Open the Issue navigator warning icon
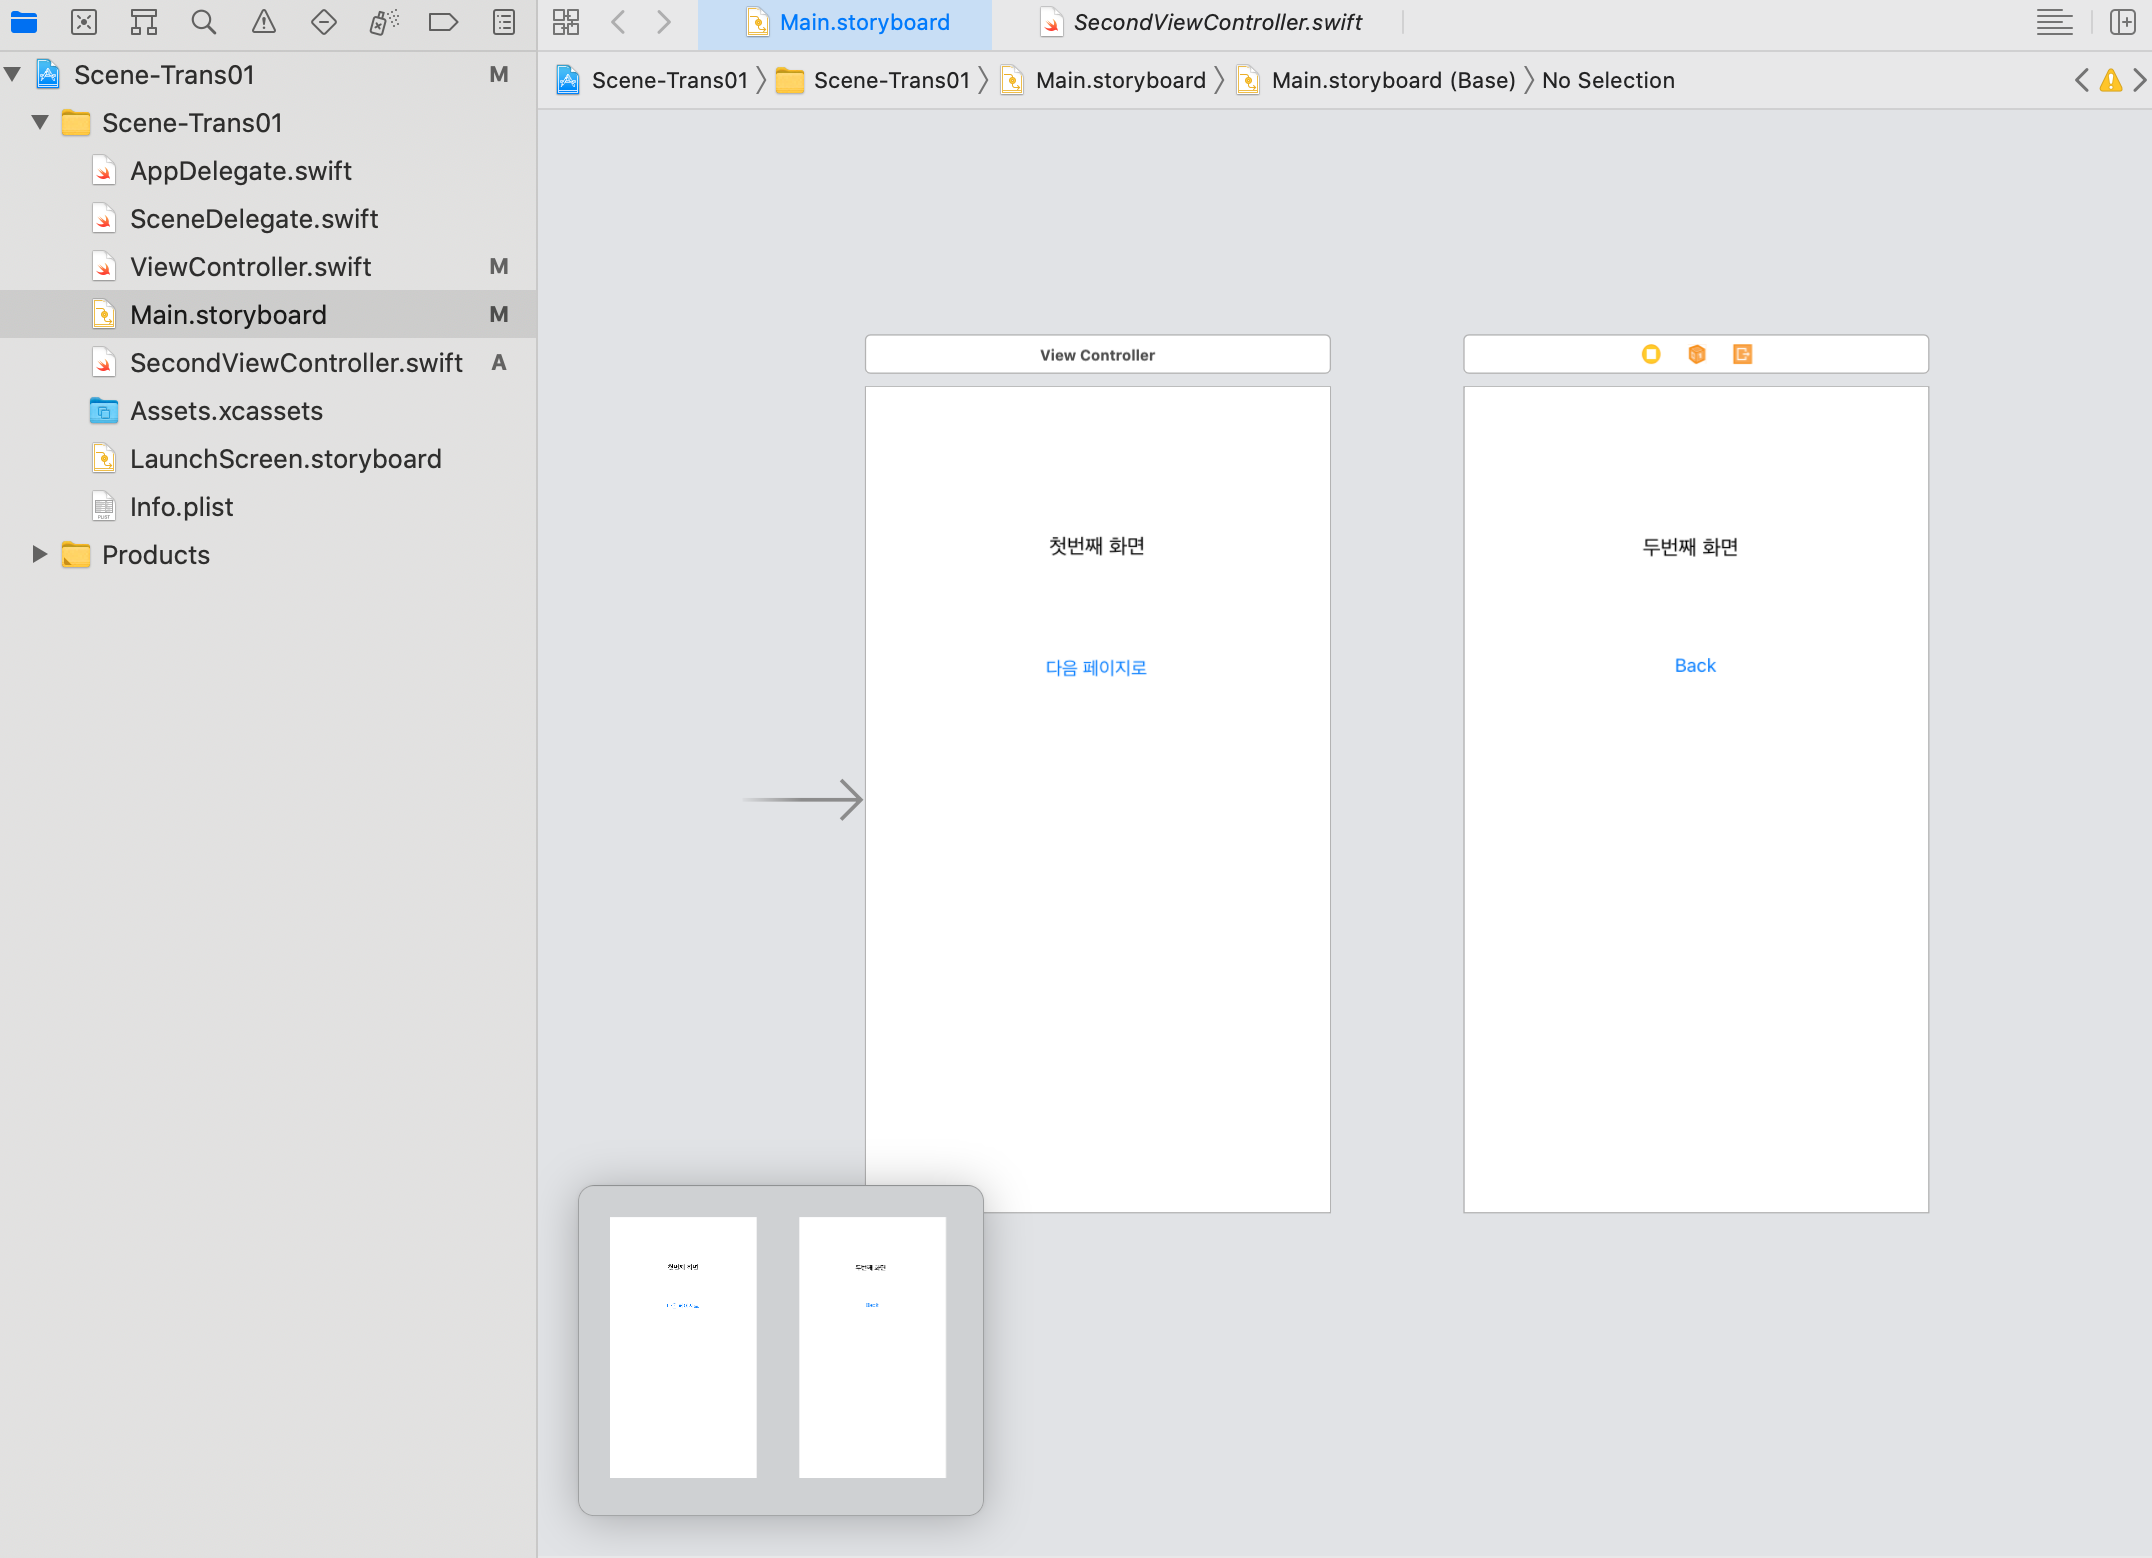 coord(264,22)
